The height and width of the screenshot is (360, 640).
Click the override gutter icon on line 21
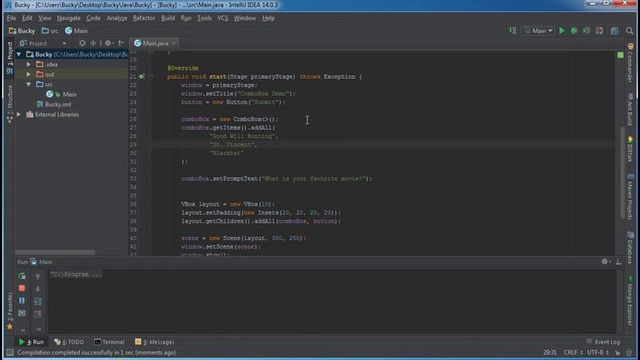[141, 76]
